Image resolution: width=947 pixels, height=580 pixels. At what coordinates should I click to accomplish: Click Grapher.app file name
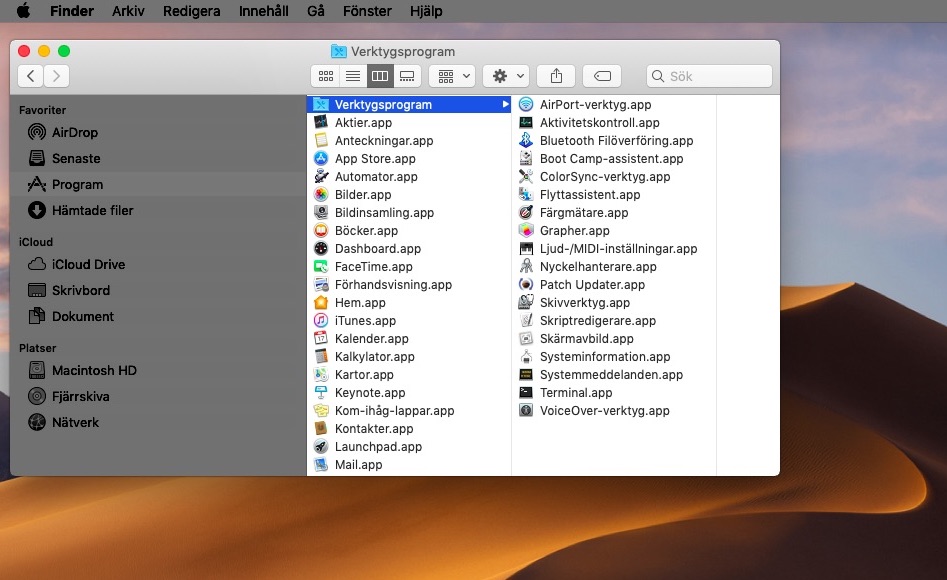(574, 231)
